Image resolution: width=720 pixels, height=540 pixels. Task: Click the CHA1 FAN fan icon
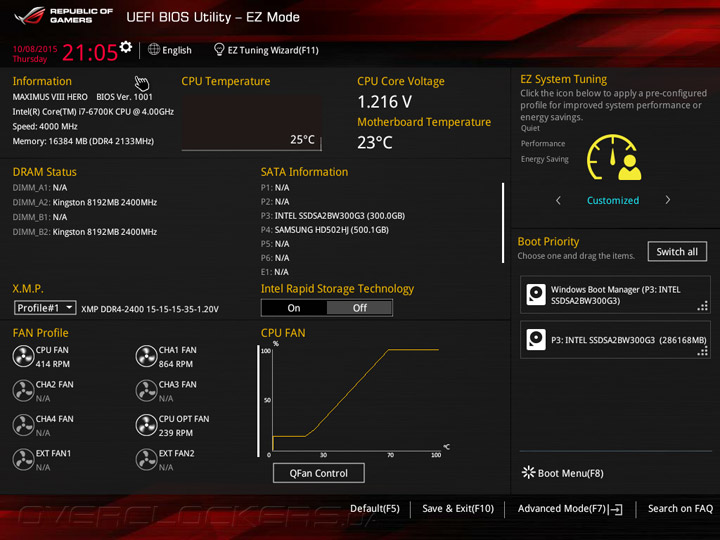(x=146, y=356)
